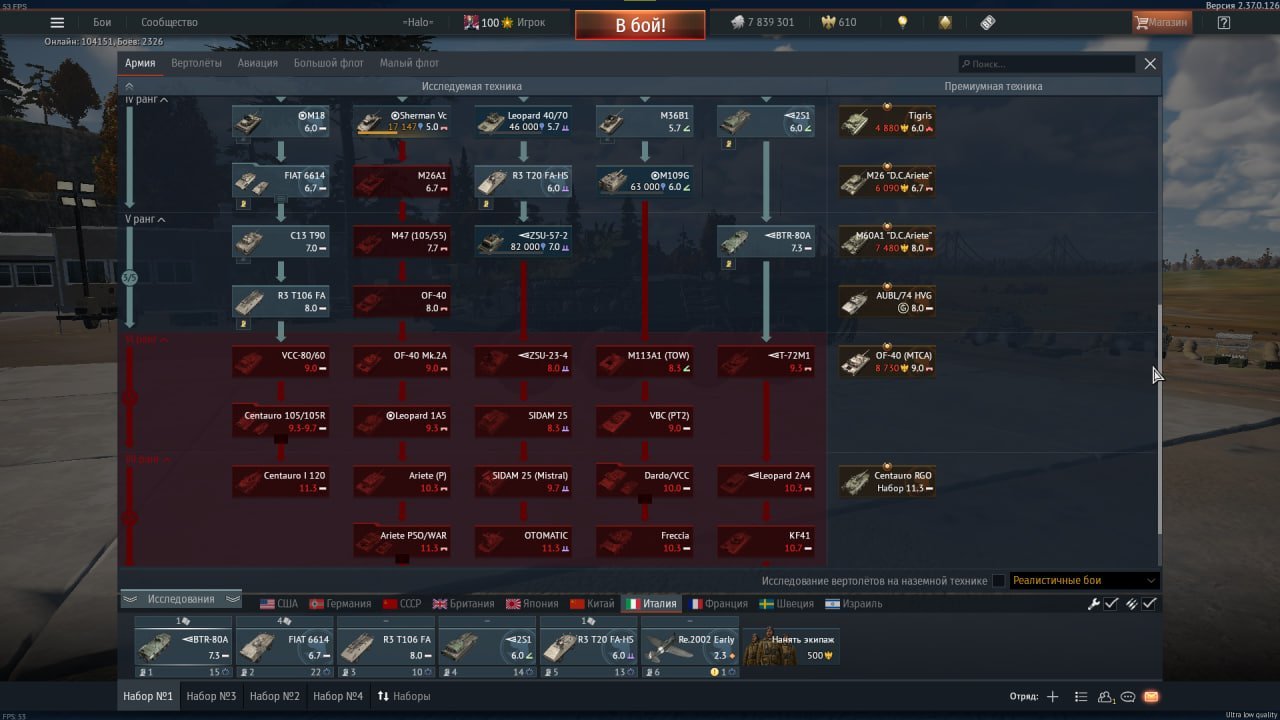Click the research tree vertical scrollbar

point(1159,420)
